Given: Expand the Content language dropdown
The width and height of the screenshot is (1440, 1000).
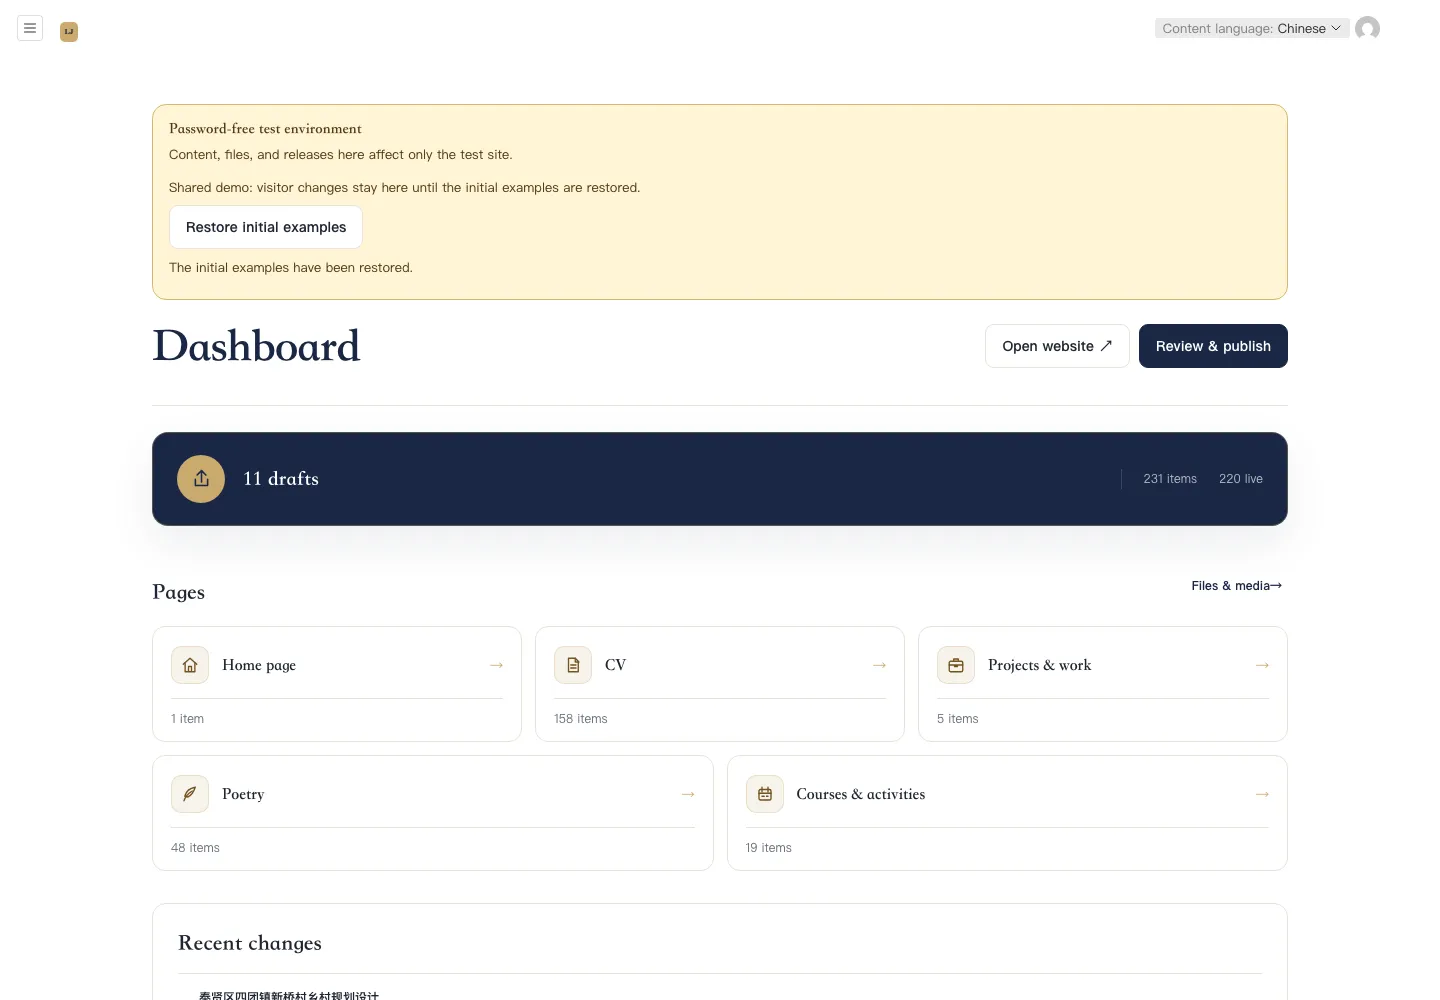Looking at the screenshot, I should point(1251,28).
